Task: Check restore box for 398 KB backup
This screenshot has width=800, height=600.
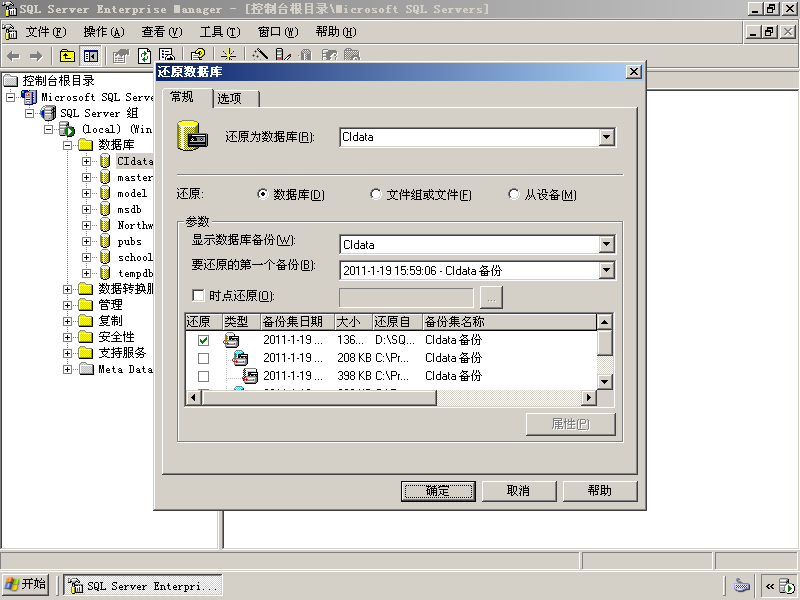Action: point(203,376)
